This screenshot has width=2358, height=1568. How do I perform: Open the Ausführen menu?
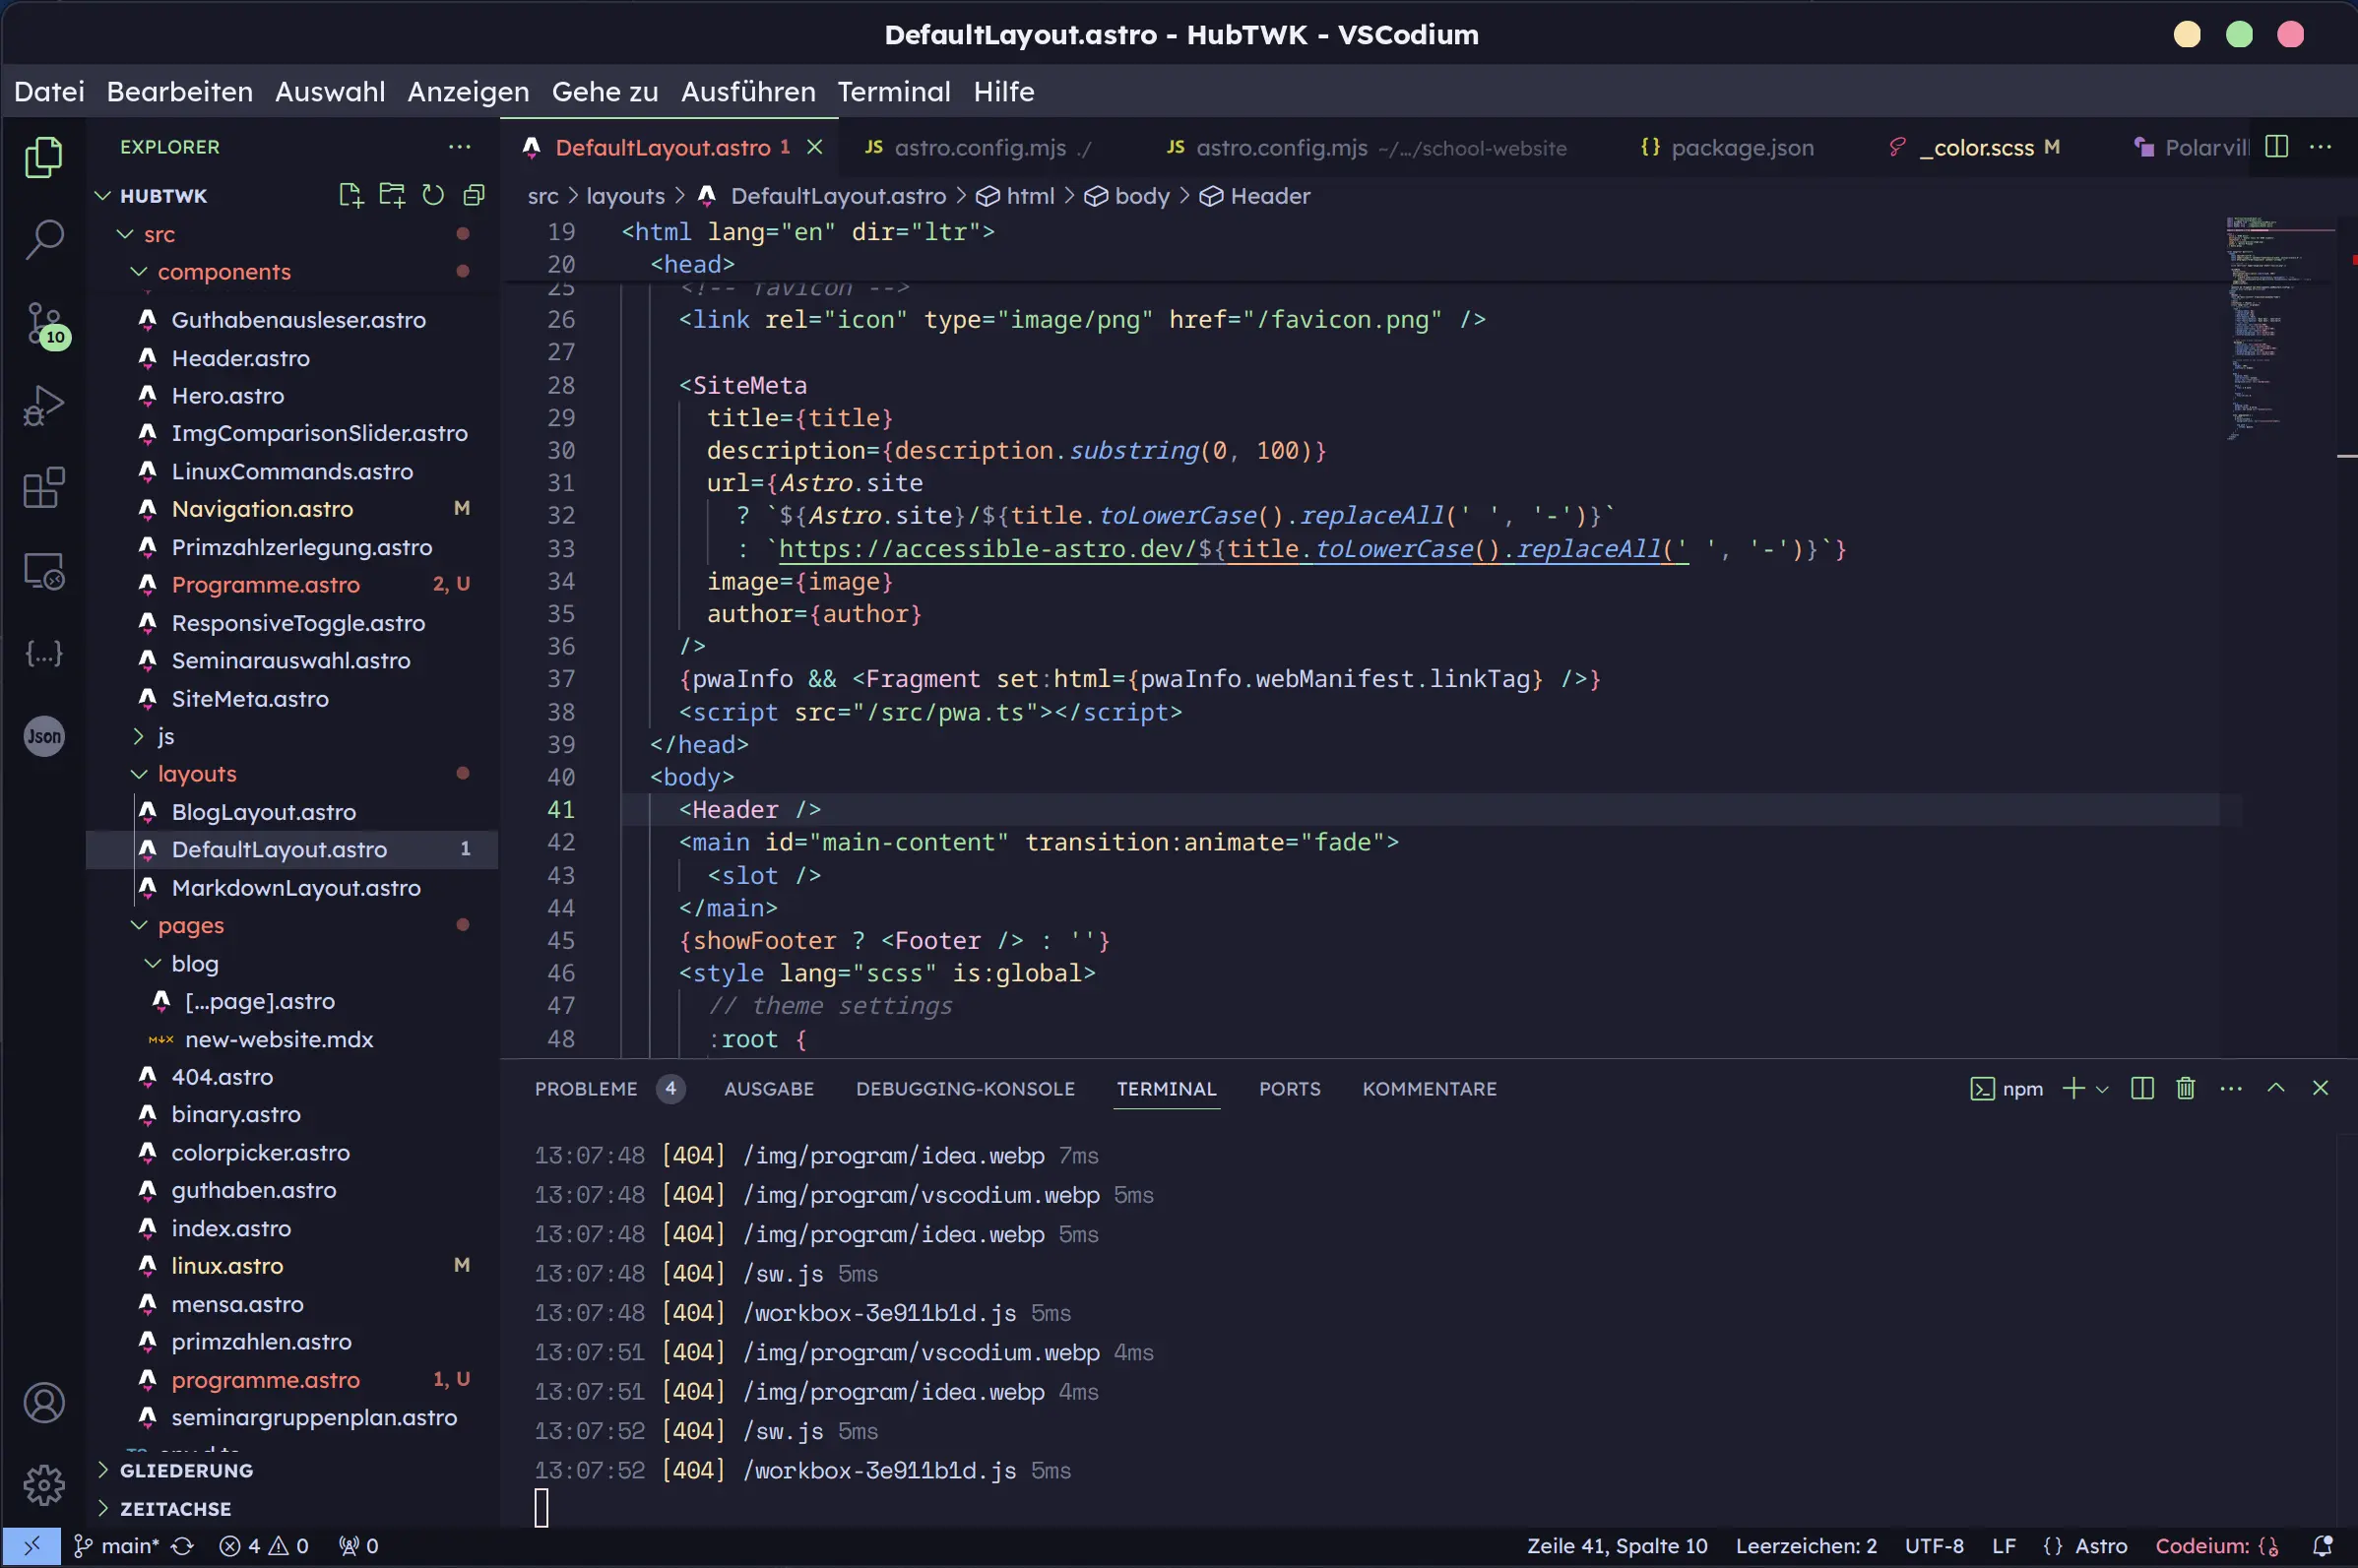[747, 92]
